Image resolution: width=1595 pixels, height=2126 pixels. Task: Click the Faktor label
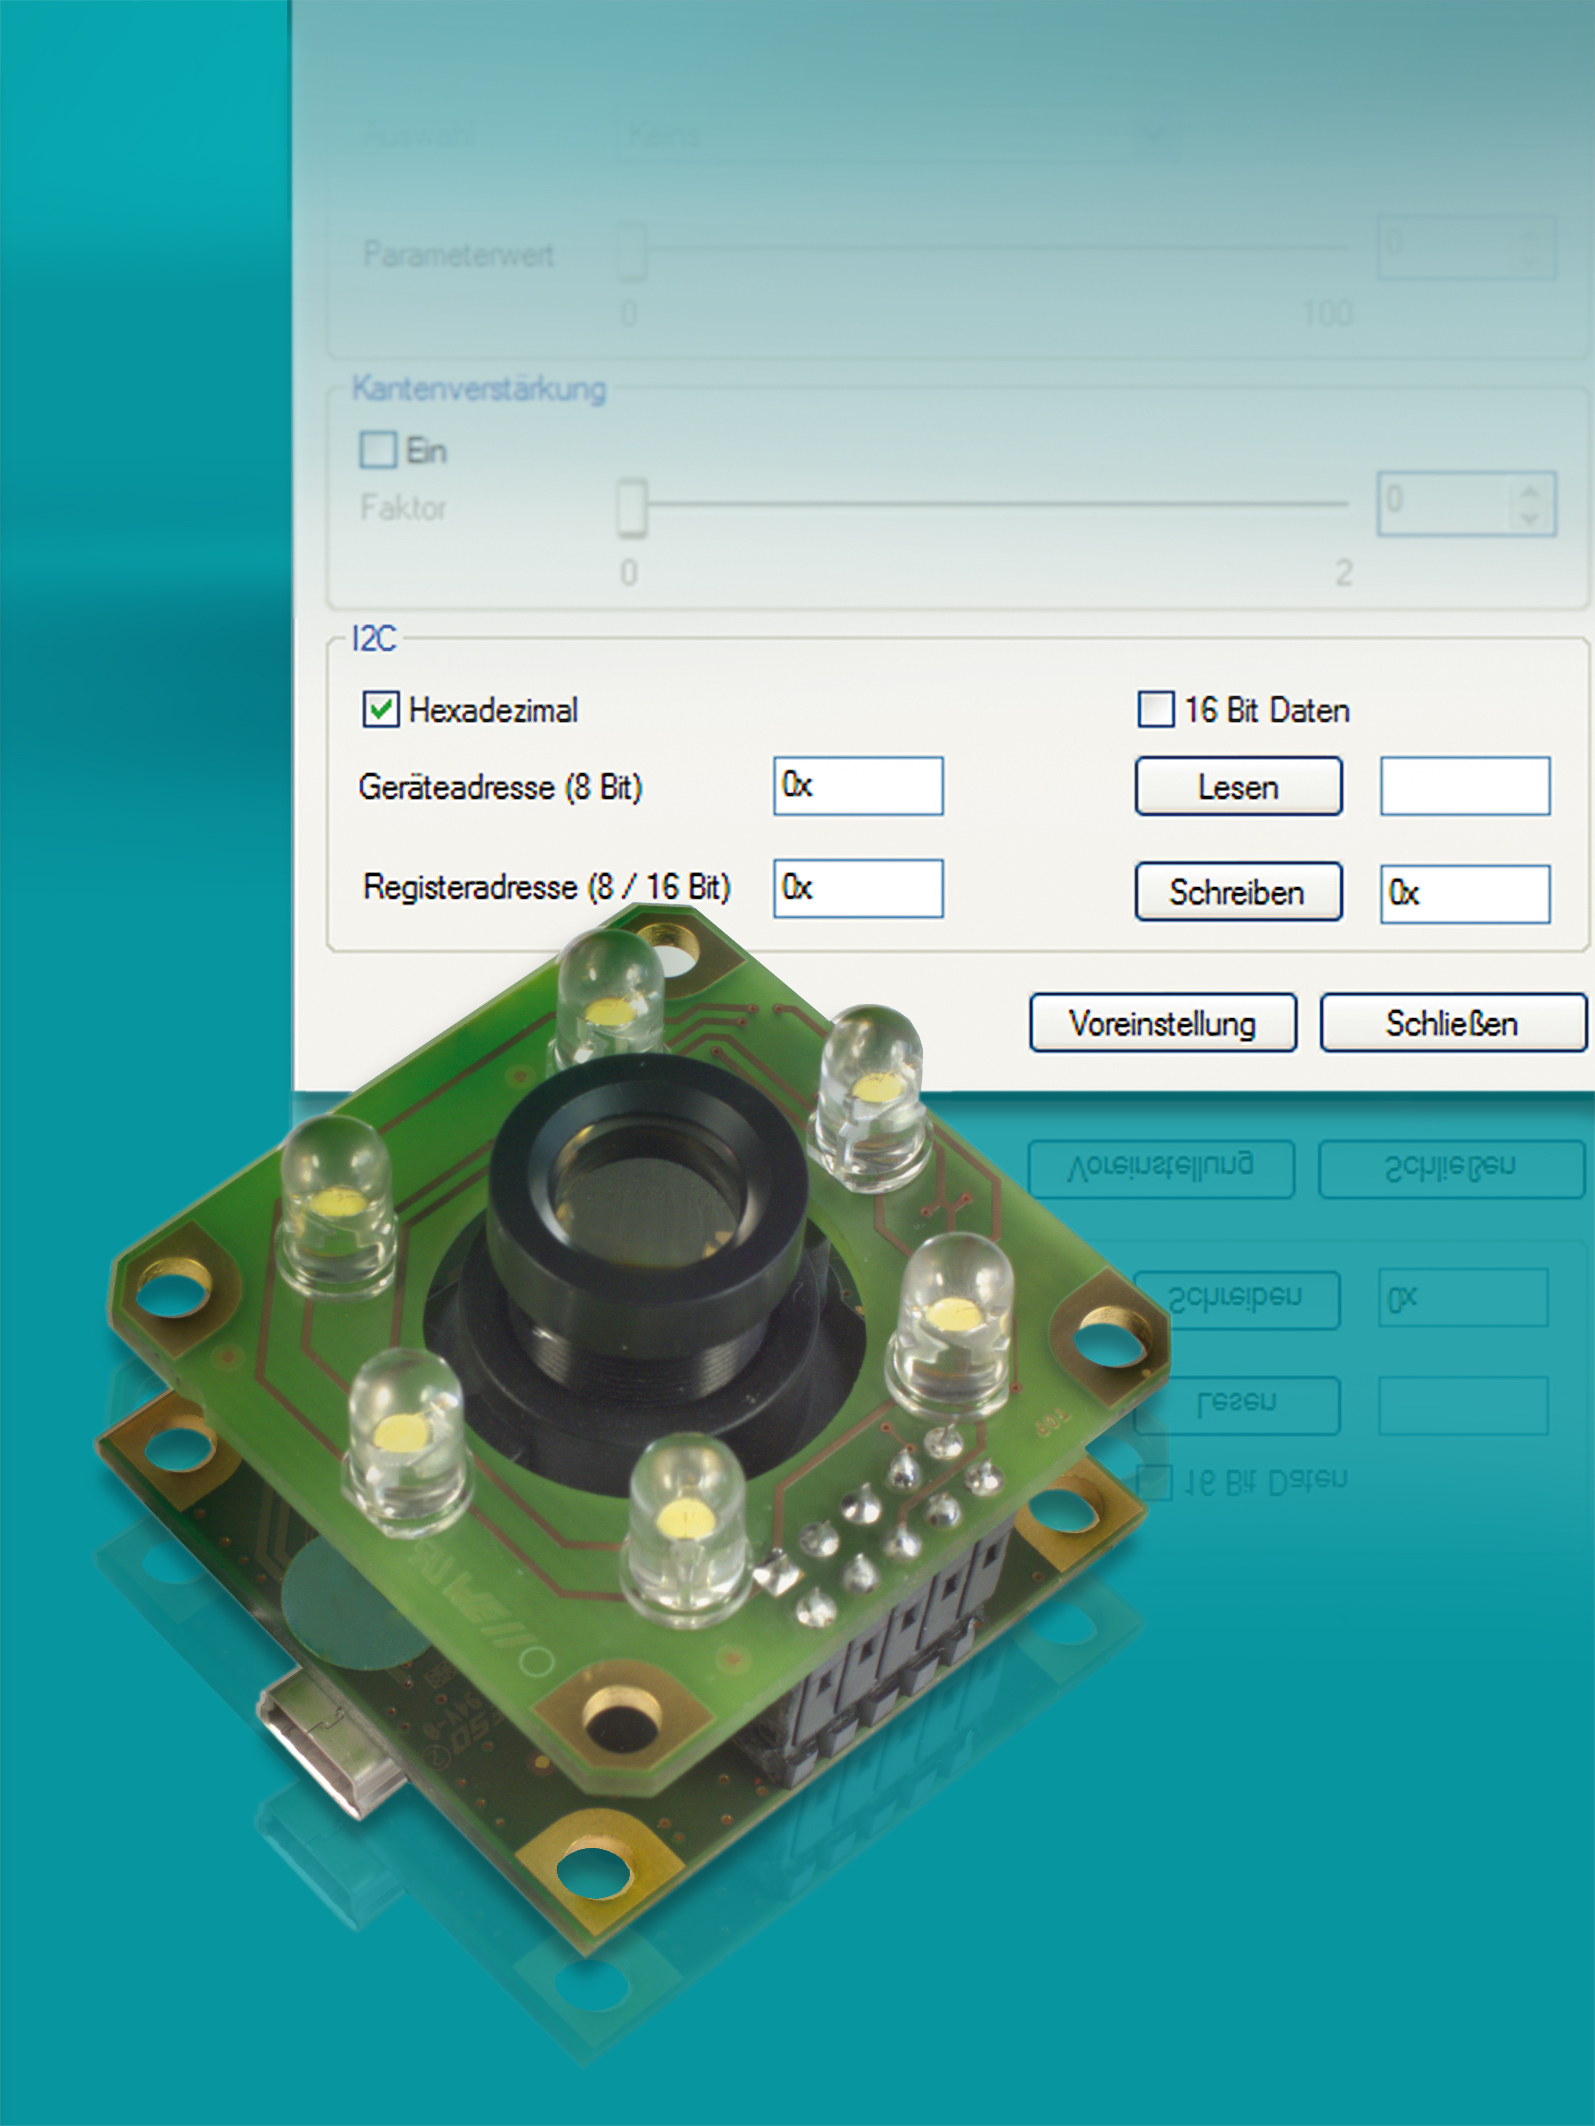click(403, 508)
